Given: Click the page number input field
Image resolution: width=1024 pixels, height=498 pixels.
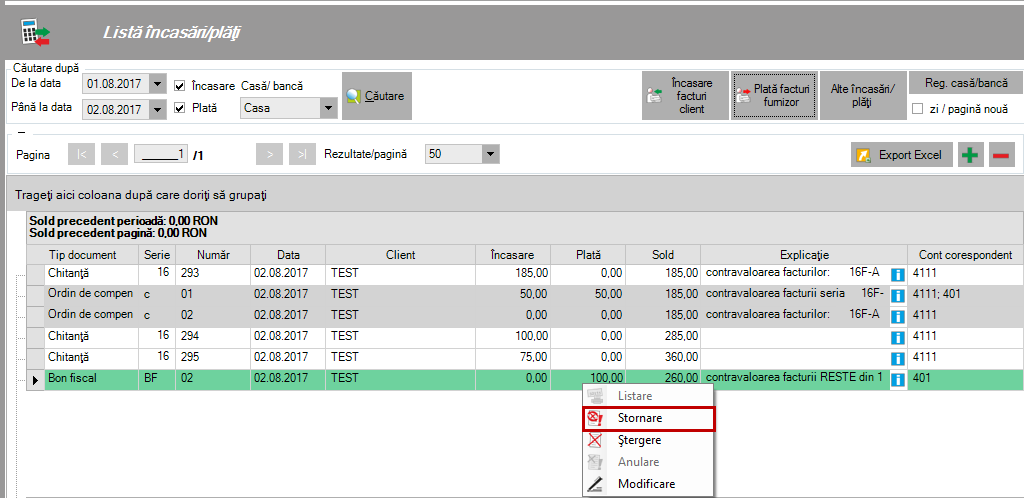Looking at the screenshot, I should click(161, 154).
